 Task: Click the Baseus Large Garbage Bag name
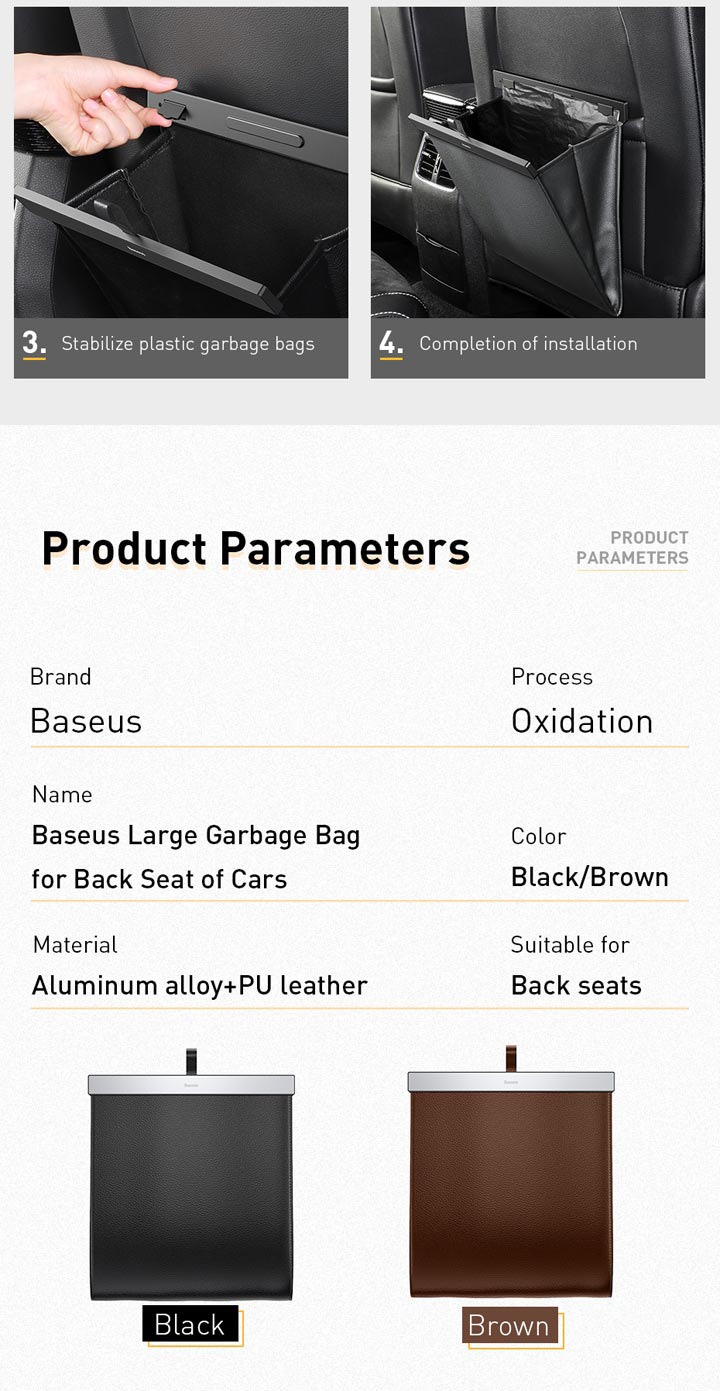pos(196,857)
